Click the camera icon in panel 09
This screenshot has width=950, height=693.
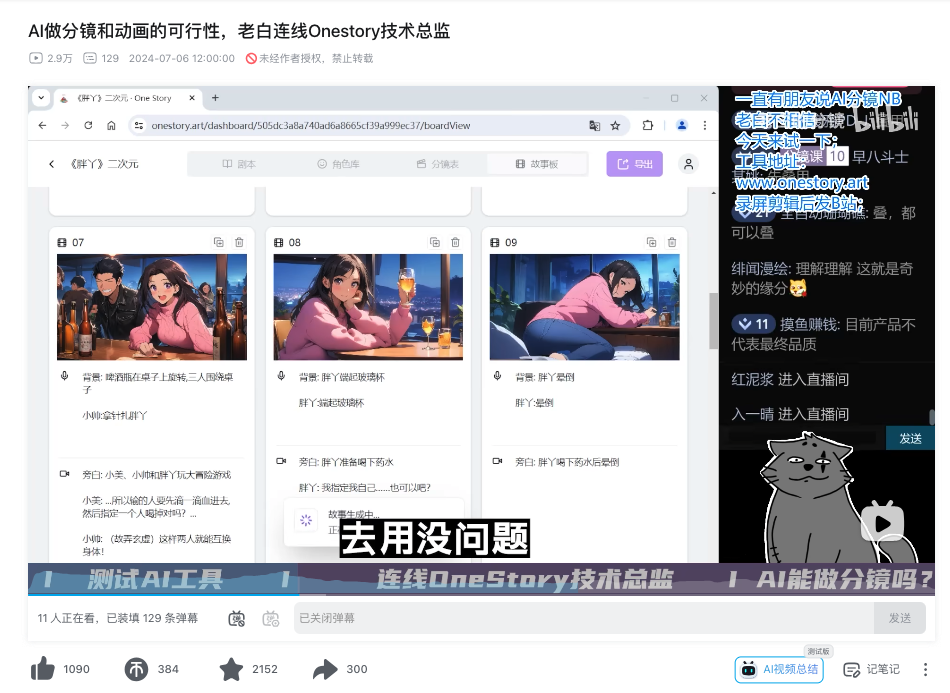(497, 461)
